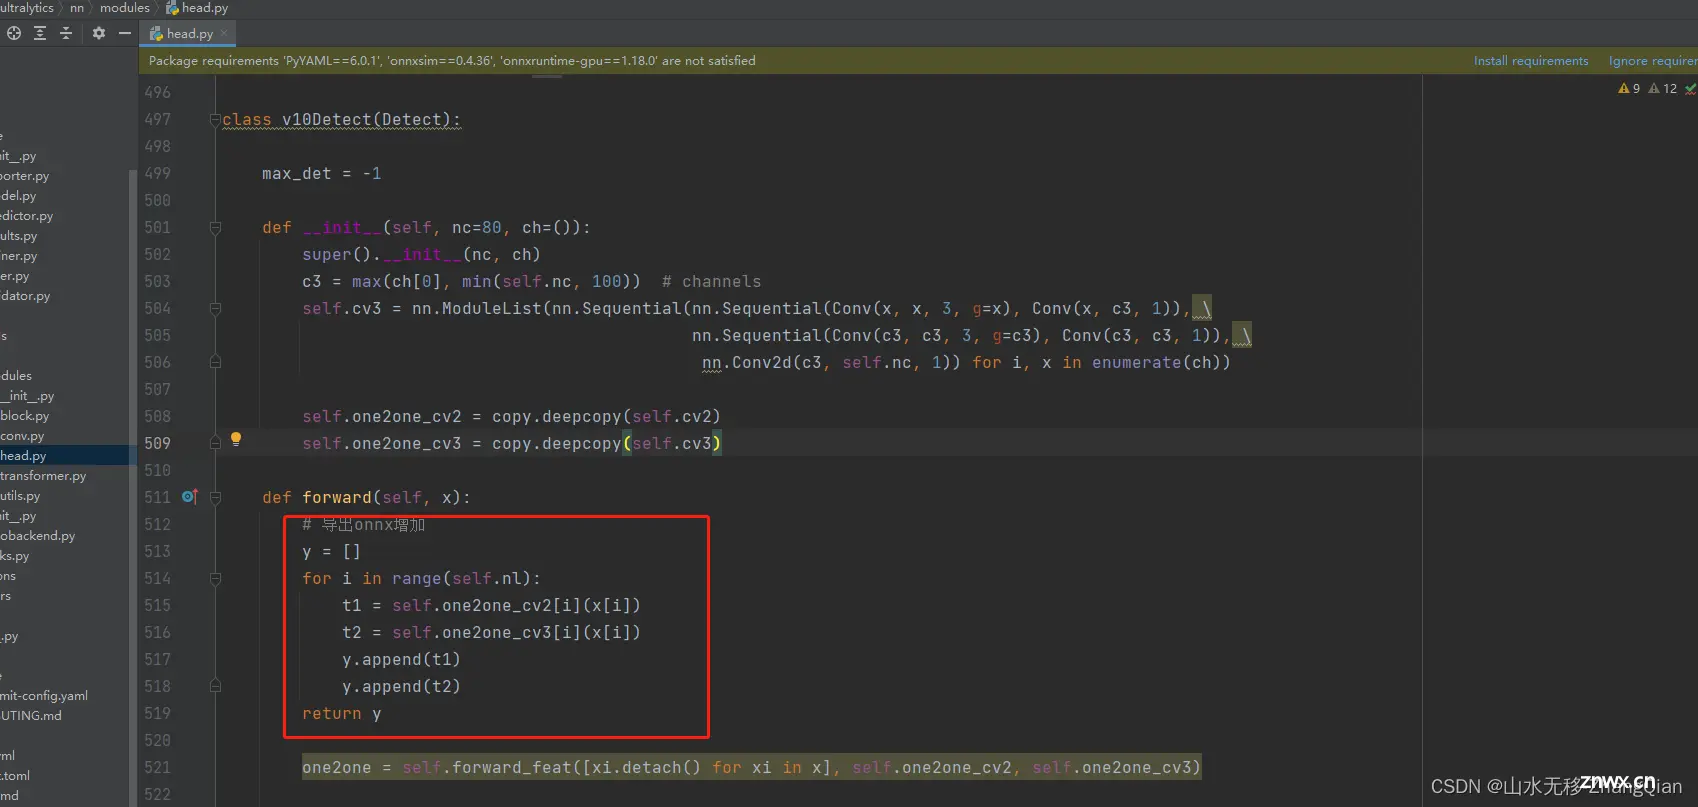
Task: Select tasks.py in the project tree
Action: click(15, 556)
